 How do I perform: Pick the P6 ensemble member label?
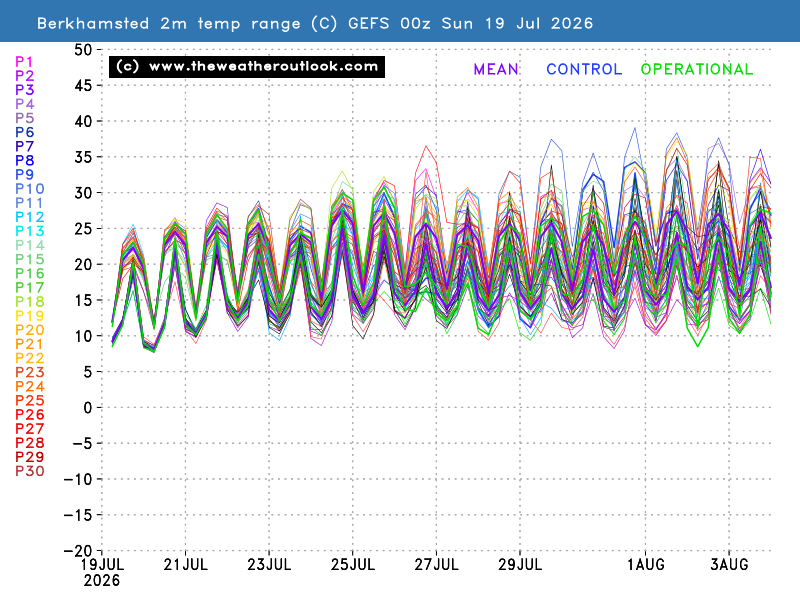click(x=24, y=132)
